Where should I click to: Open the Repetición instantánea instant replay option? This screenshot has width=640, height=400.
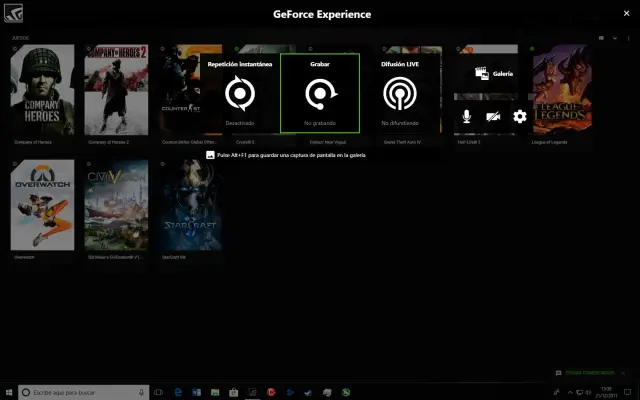point(240,93)
